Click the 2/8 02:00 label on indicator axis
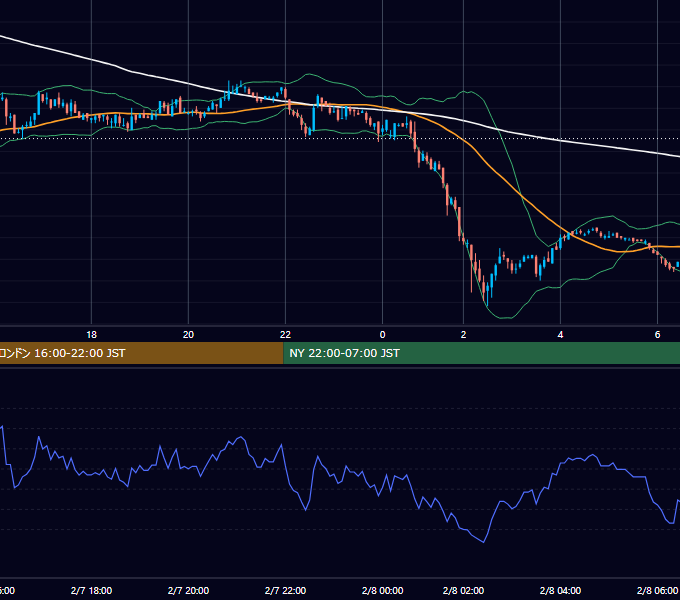The image size is (680, 600). pyautogui.click(x=463, y=590)
